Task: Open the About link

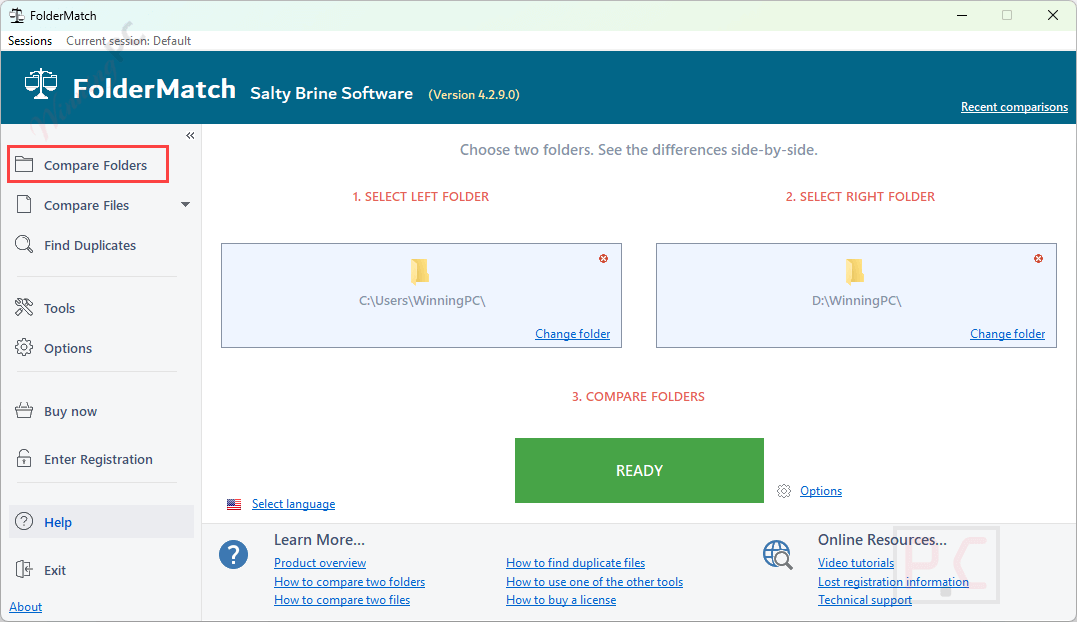Action: [25, 607]
